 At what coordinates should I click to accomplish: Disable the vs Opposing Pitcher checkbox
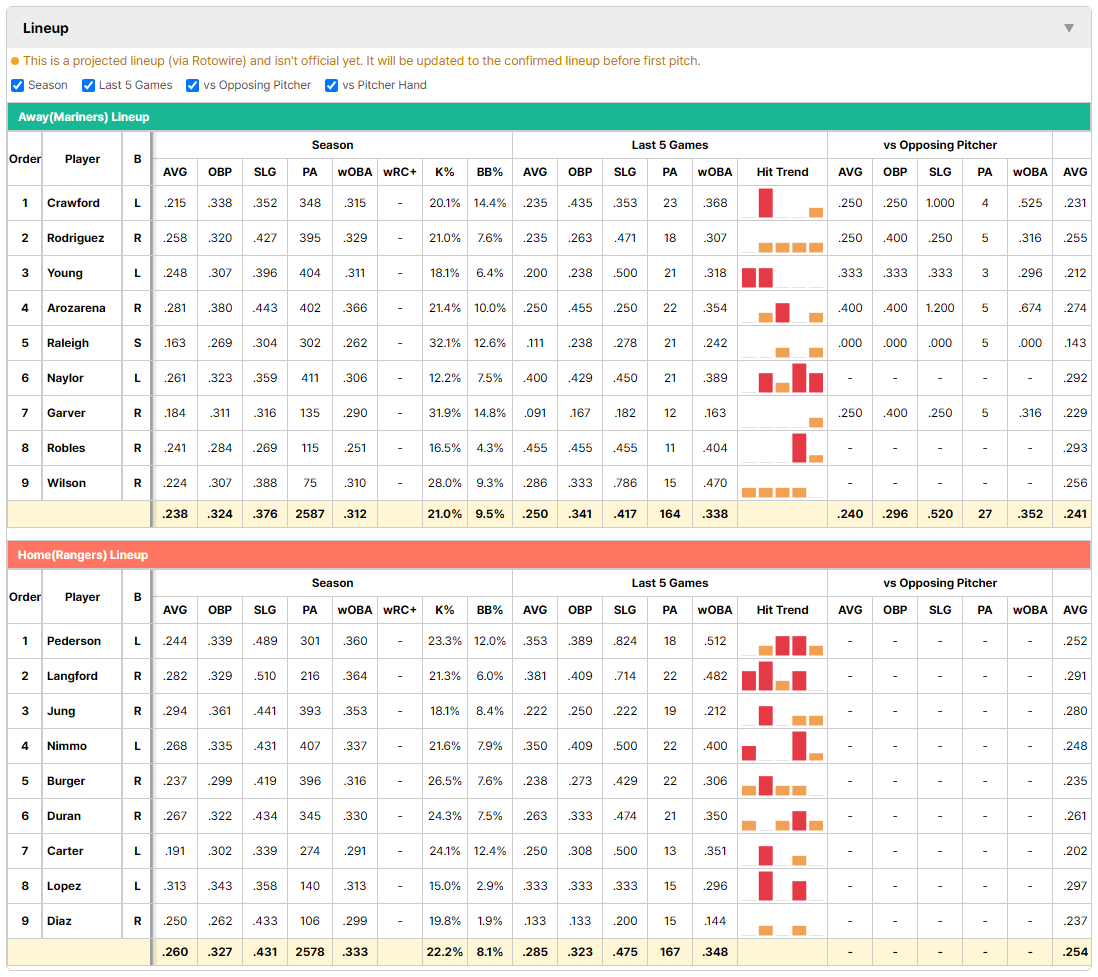[x=193, y=85]
